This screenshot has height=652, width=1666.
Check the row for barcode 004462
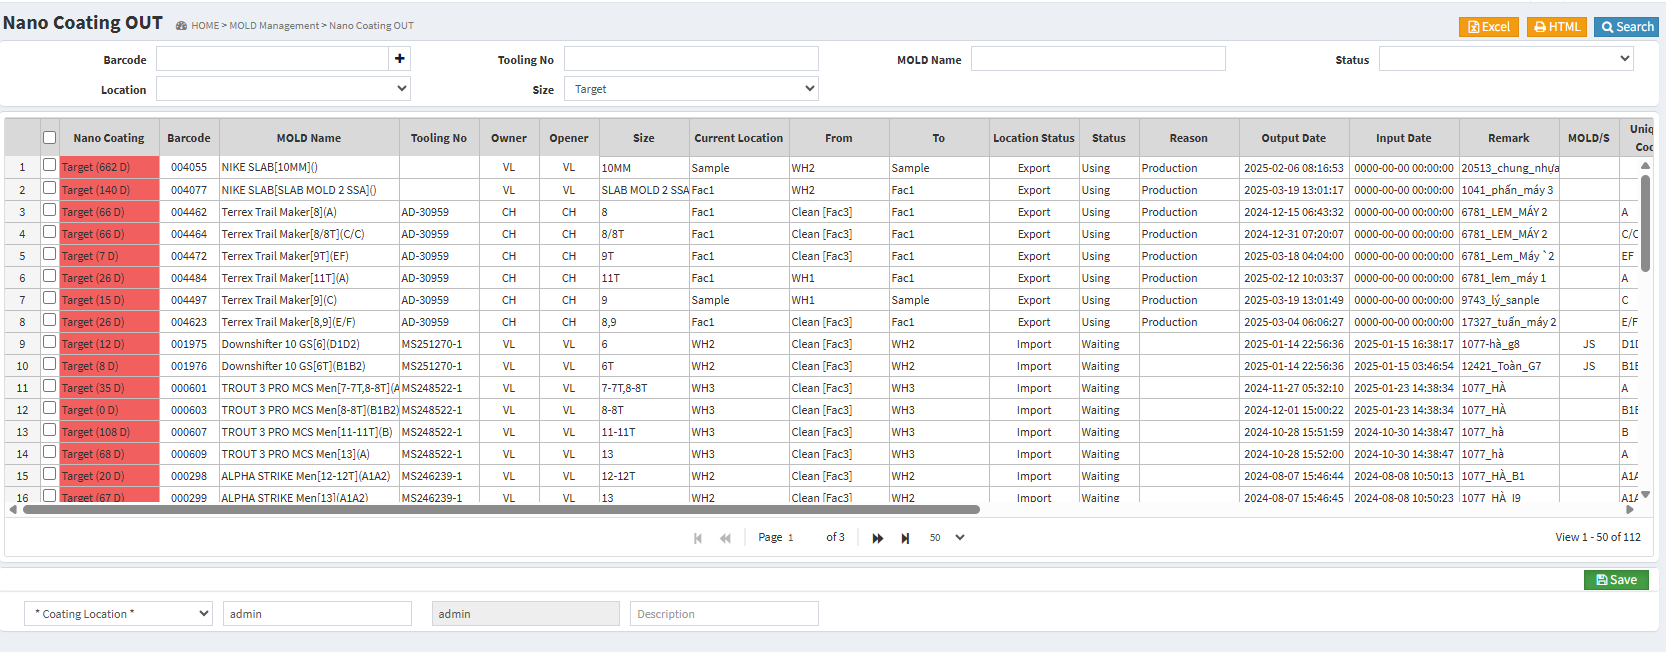coord(49,210)
